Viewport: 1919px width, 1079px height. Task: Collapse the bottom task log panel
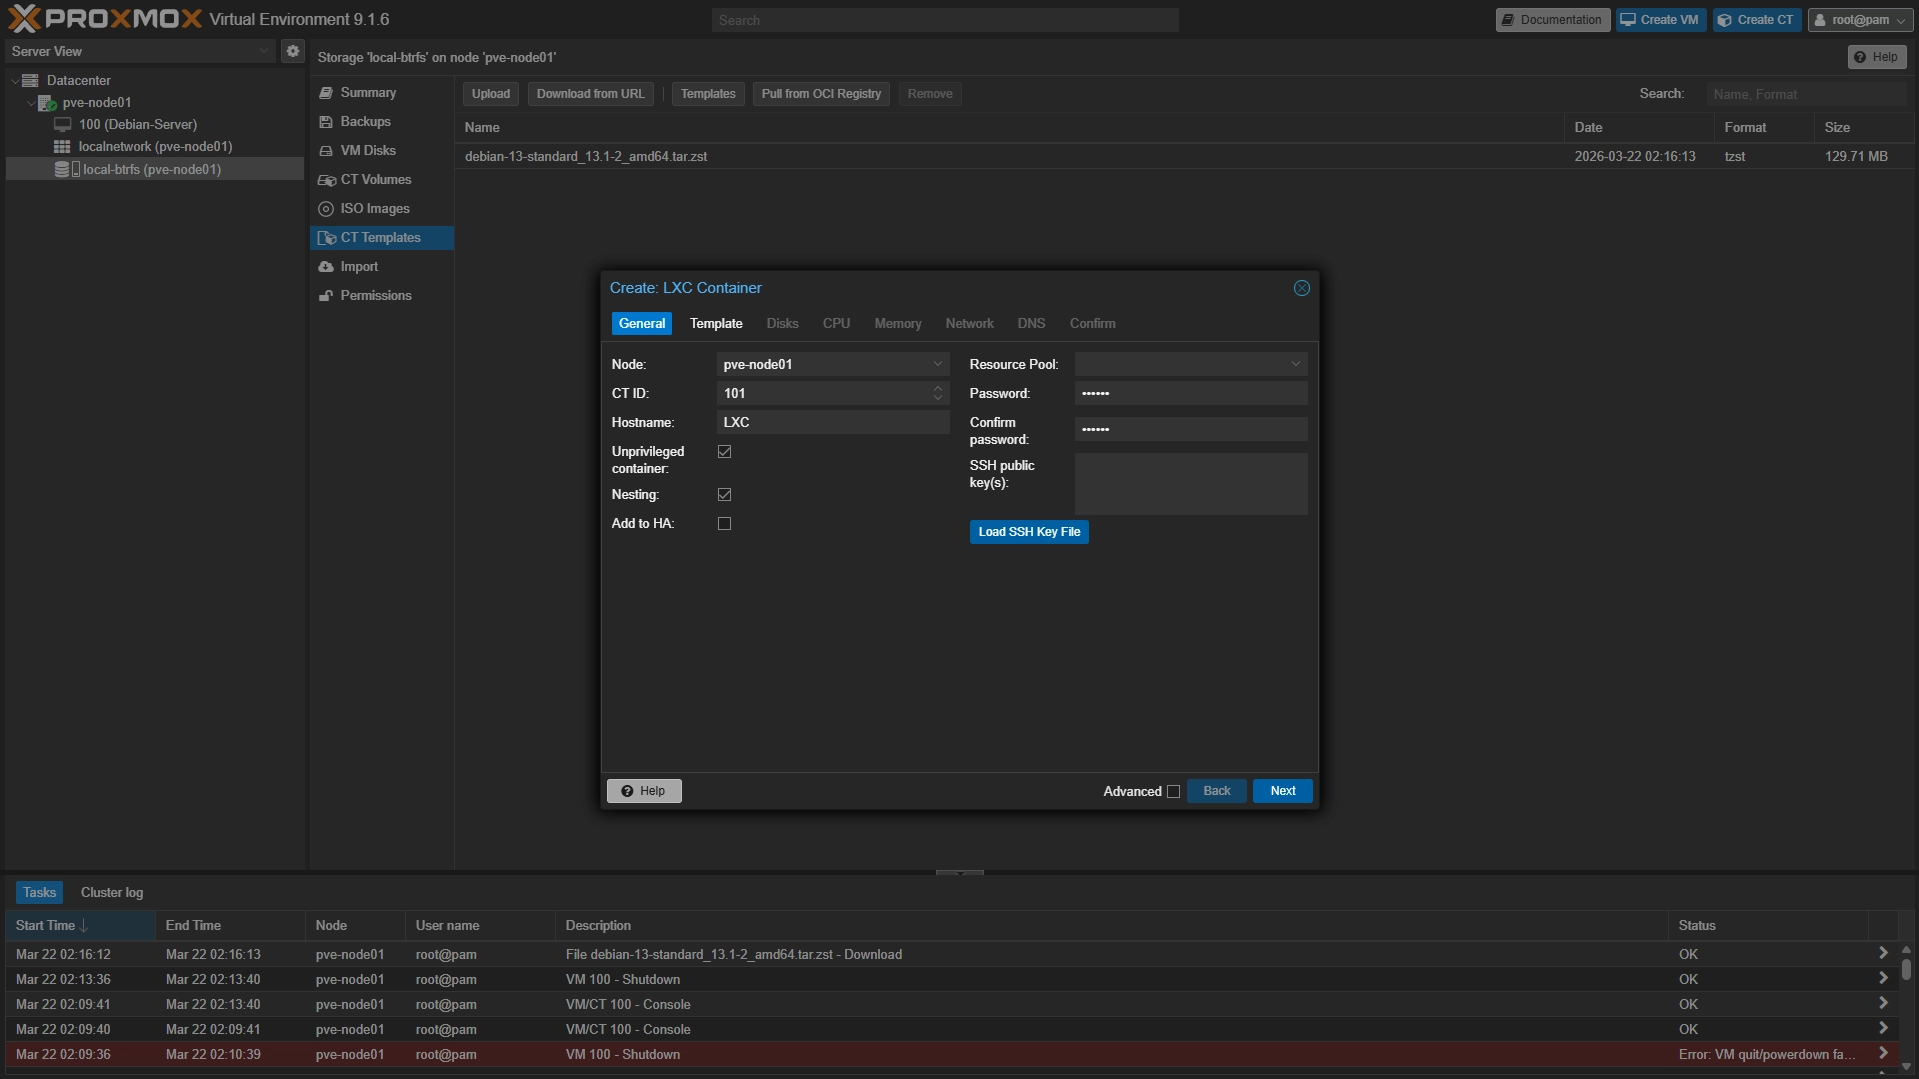(x=959, y=873)
